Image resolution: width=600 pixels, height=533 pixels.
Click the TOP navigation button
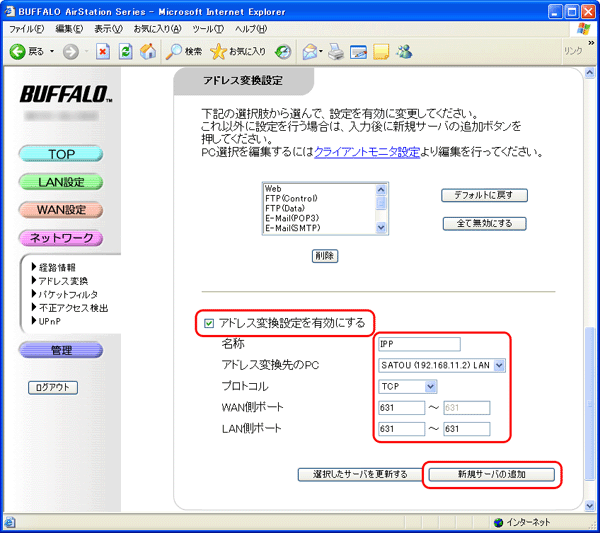(61, 154)
